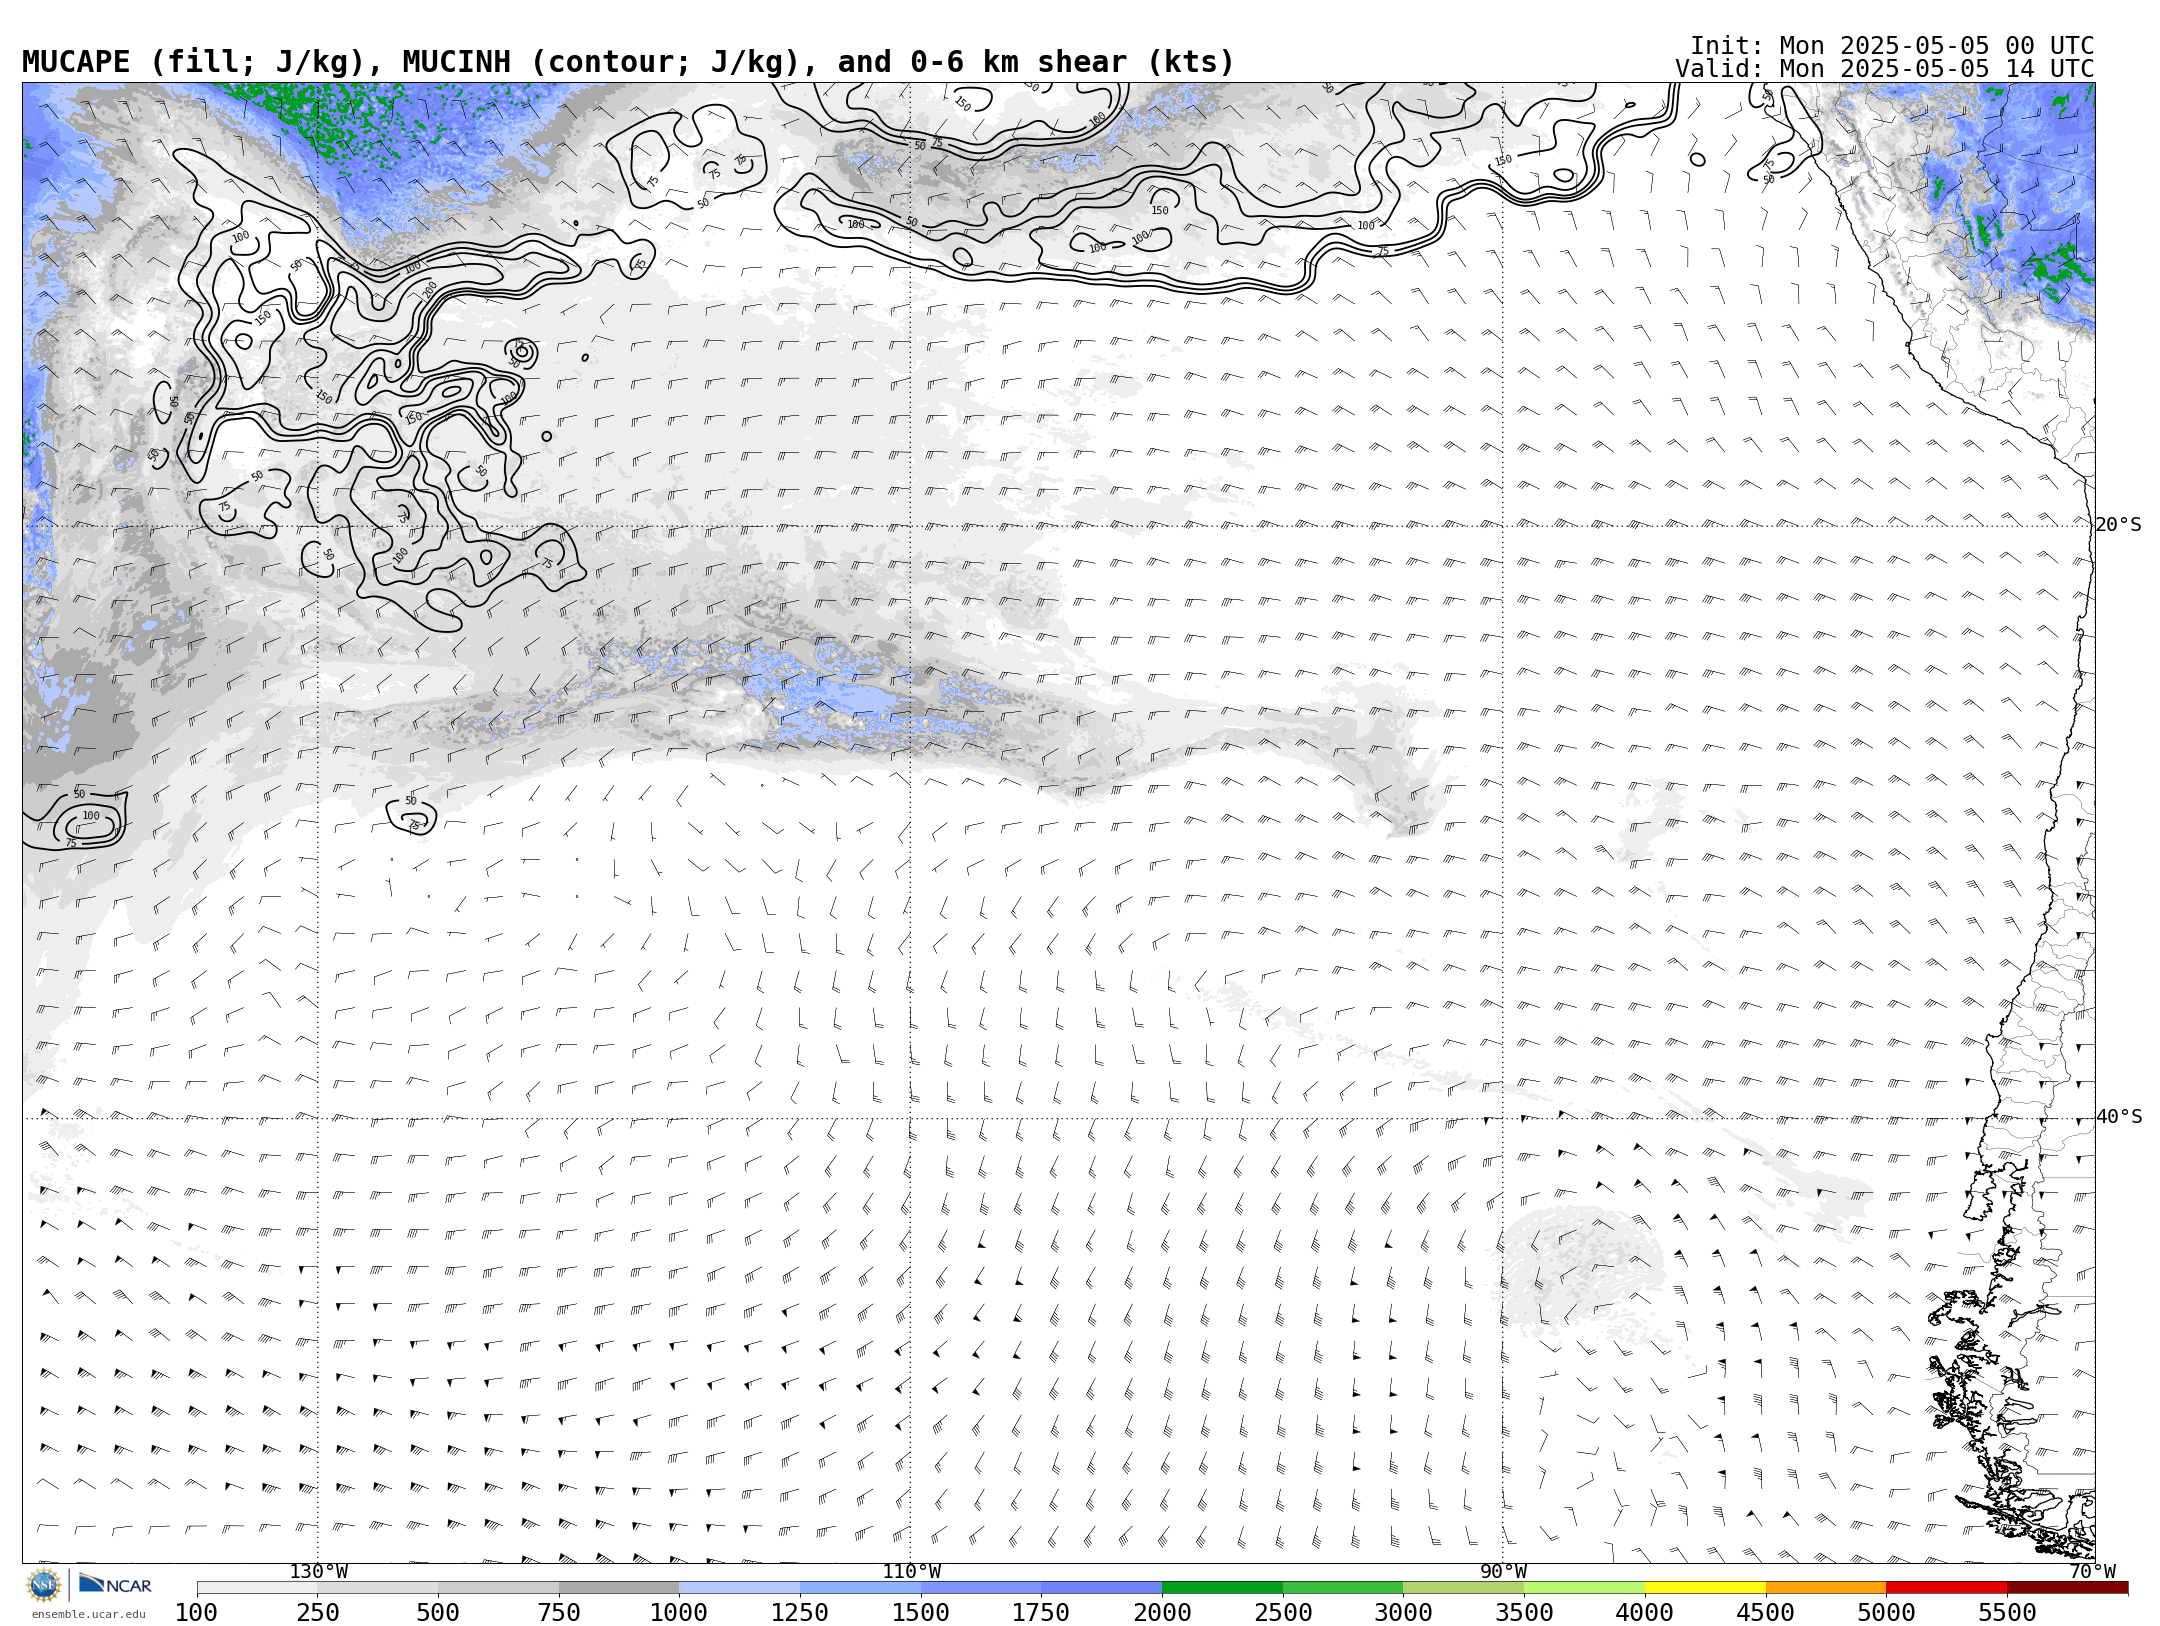Click the Valid: Mon 2025-05-05 14 UTC text

1885,69
